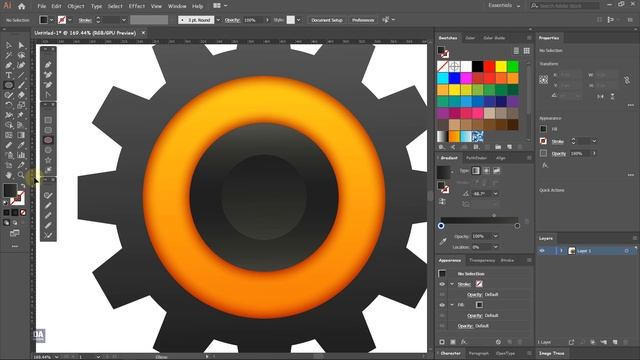
Task: Select the Direct Selection tool
Action: (x=21, y=45)
